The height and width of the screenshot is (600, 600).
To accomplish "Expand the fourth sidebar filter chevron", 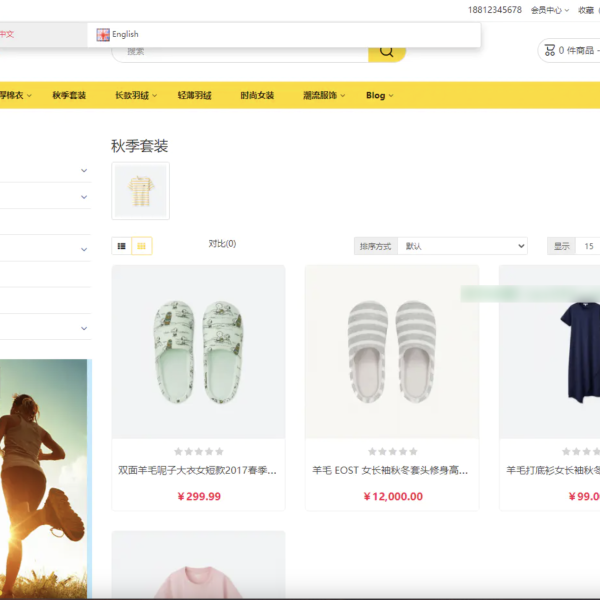I will pos(84,328).
